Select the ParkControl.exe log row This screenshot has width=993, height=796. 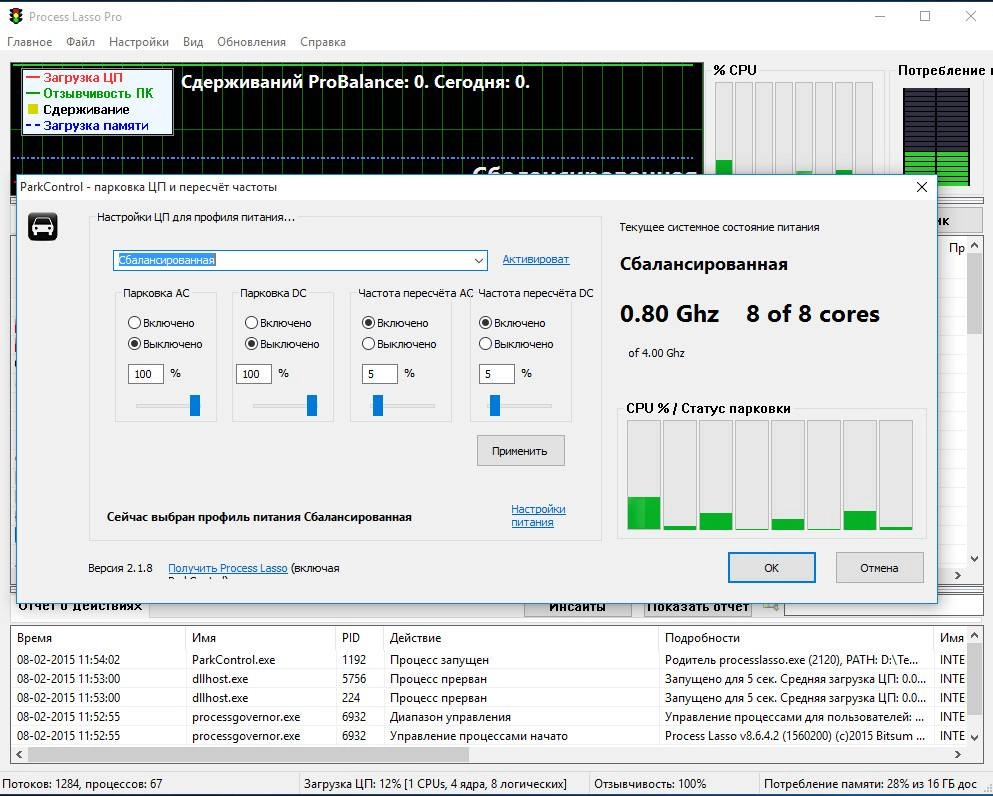pos(490,660)
